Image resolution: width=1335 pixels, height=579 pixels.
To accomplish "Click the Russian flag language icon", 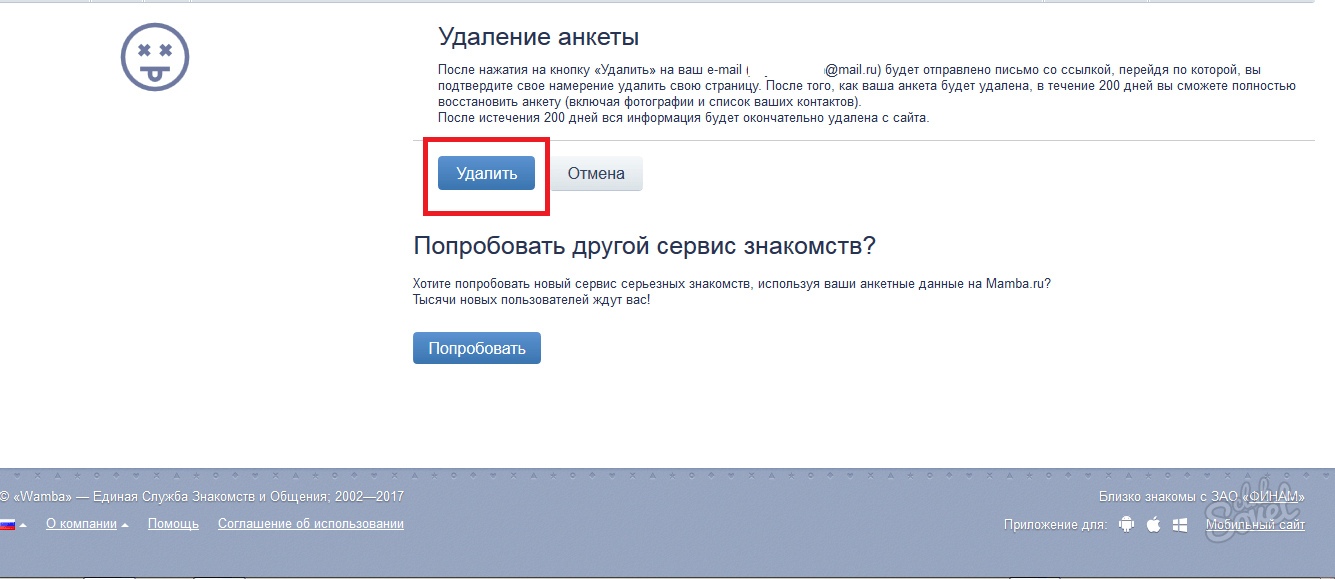I will 7,525.
